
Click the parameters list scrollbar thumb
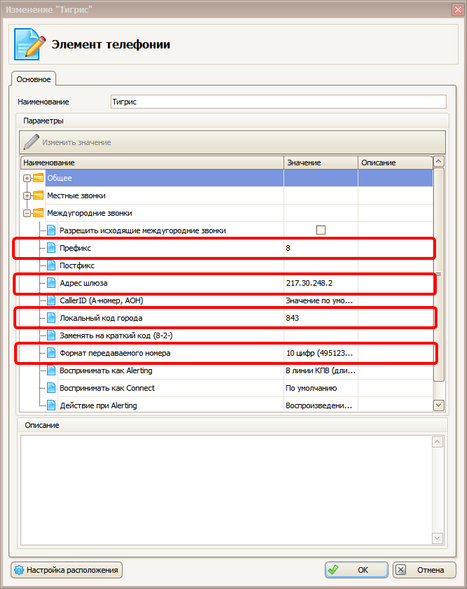(x=438, y=274)
